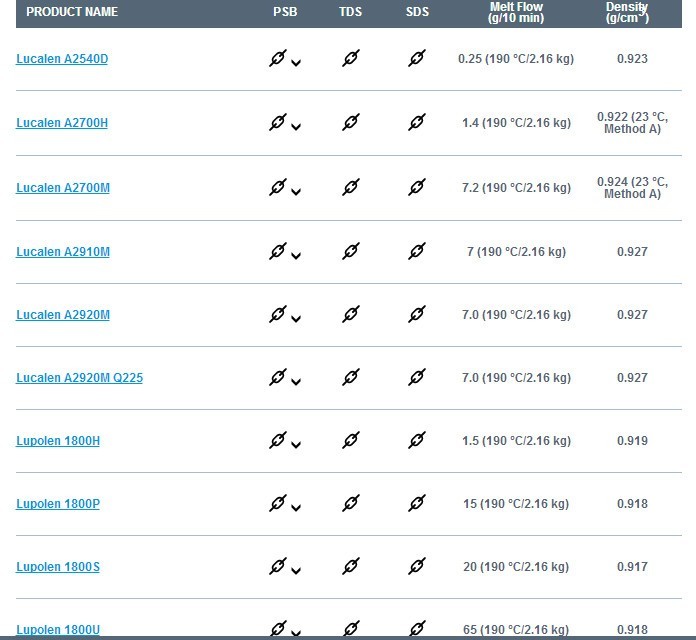The height and width of the screenshot is (640, 696).
Task: Click the TDS link icon for Lucalen A2540D
Action: tap(351, 58)
